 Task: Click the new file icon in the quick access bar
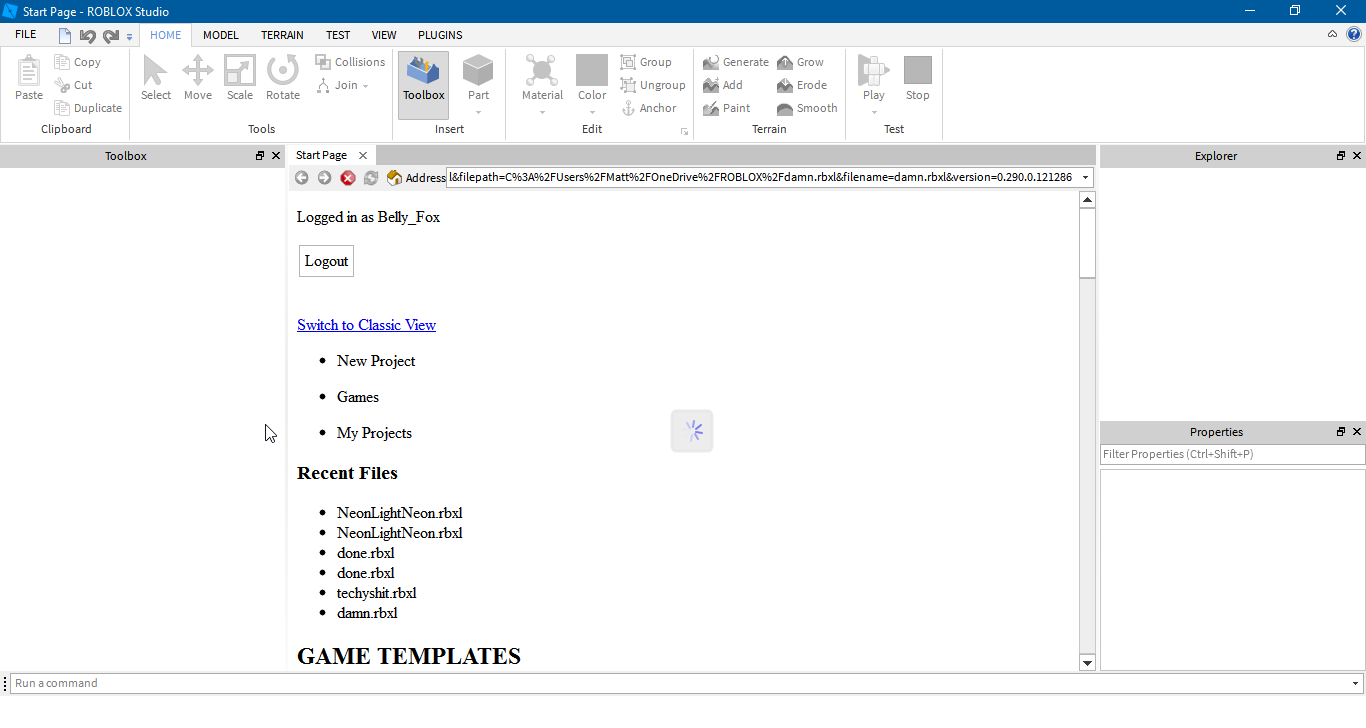pyautogui.click(x=65, y=36)
